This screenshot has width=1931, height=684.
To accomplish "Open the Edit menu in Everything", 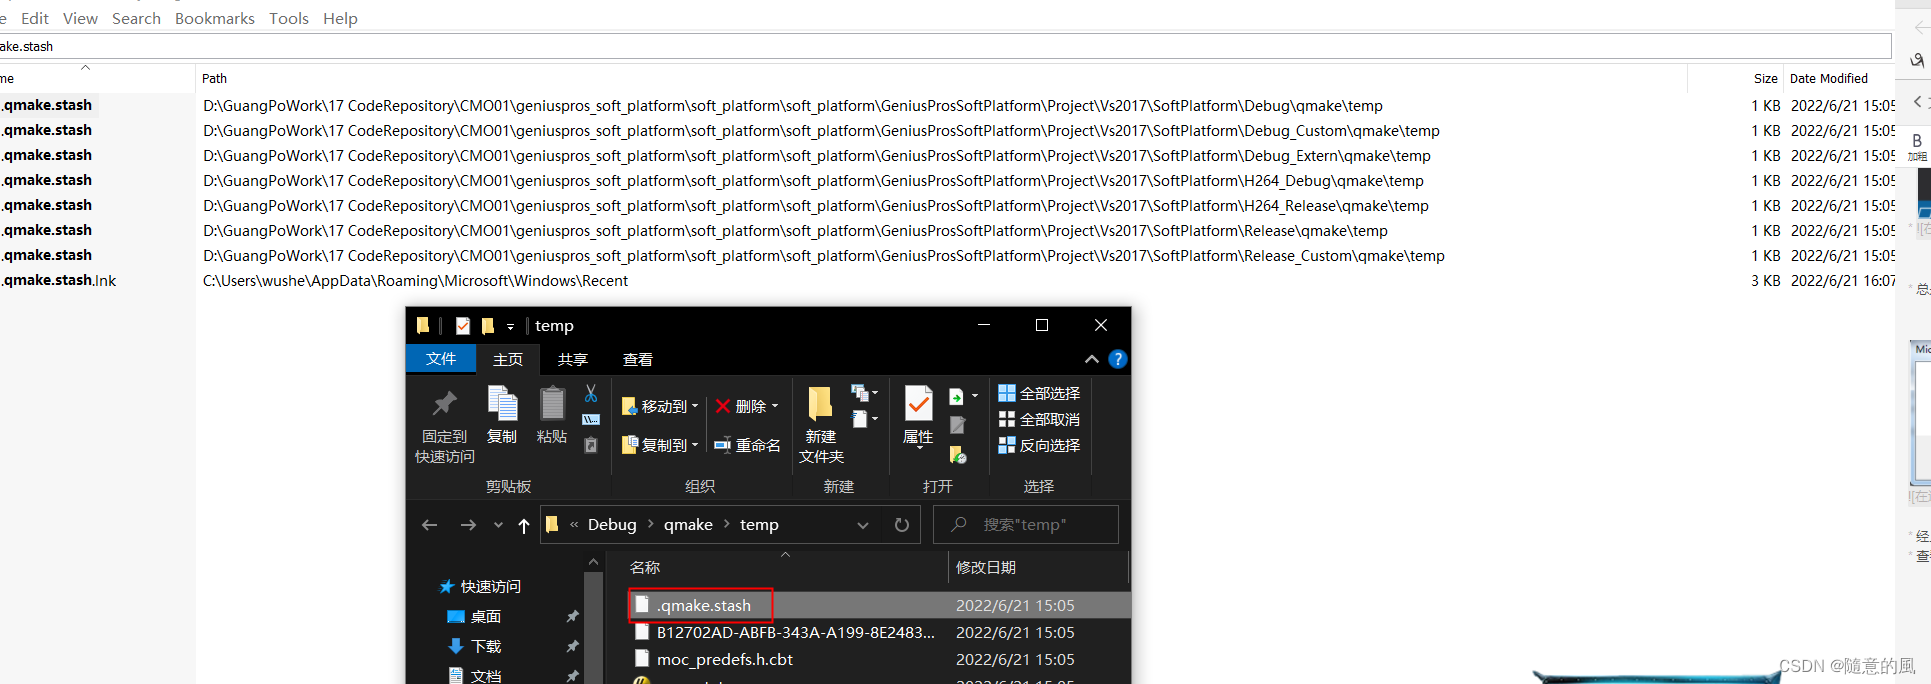I will [x=35, y=18].
